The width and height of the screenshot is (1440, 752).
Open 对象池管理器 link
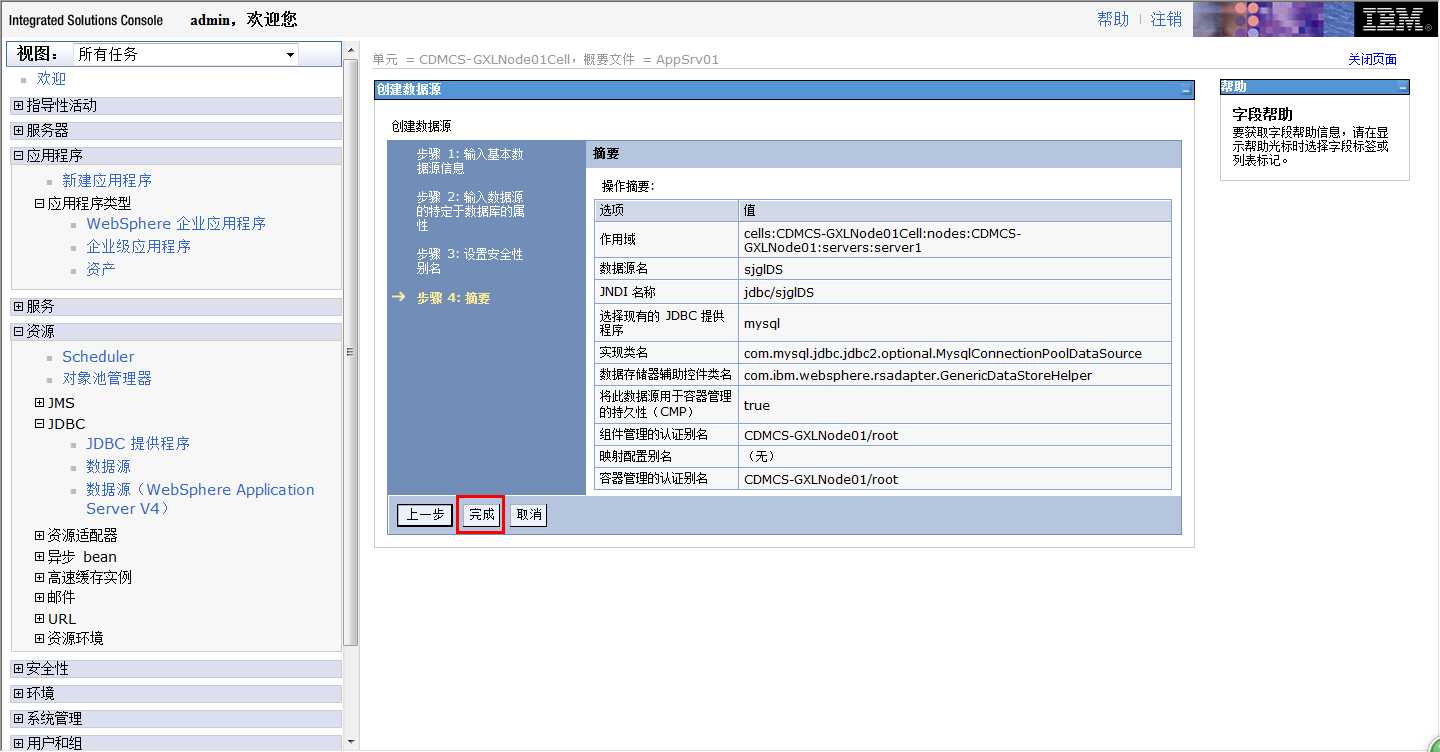pyautogui.click(x=107, y=379)
